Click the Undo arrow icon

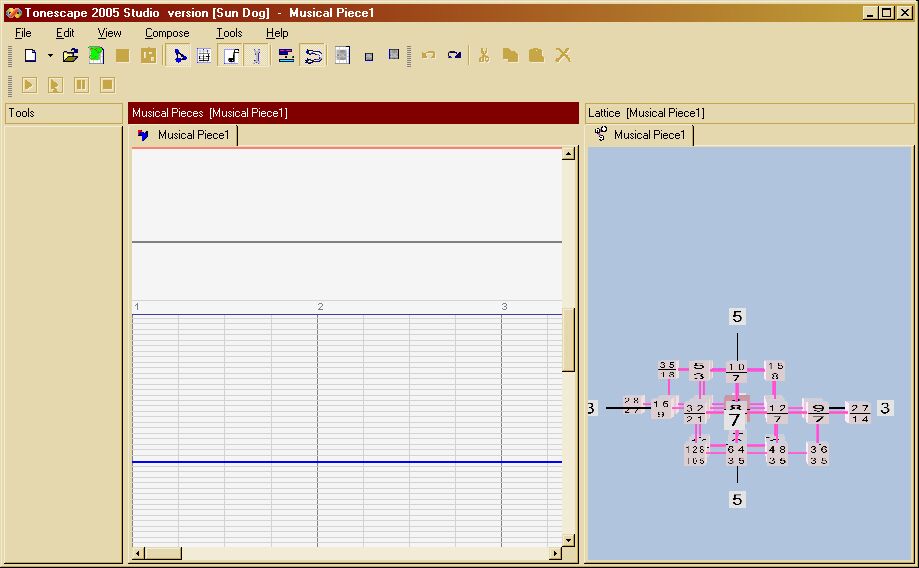point(428,56)
